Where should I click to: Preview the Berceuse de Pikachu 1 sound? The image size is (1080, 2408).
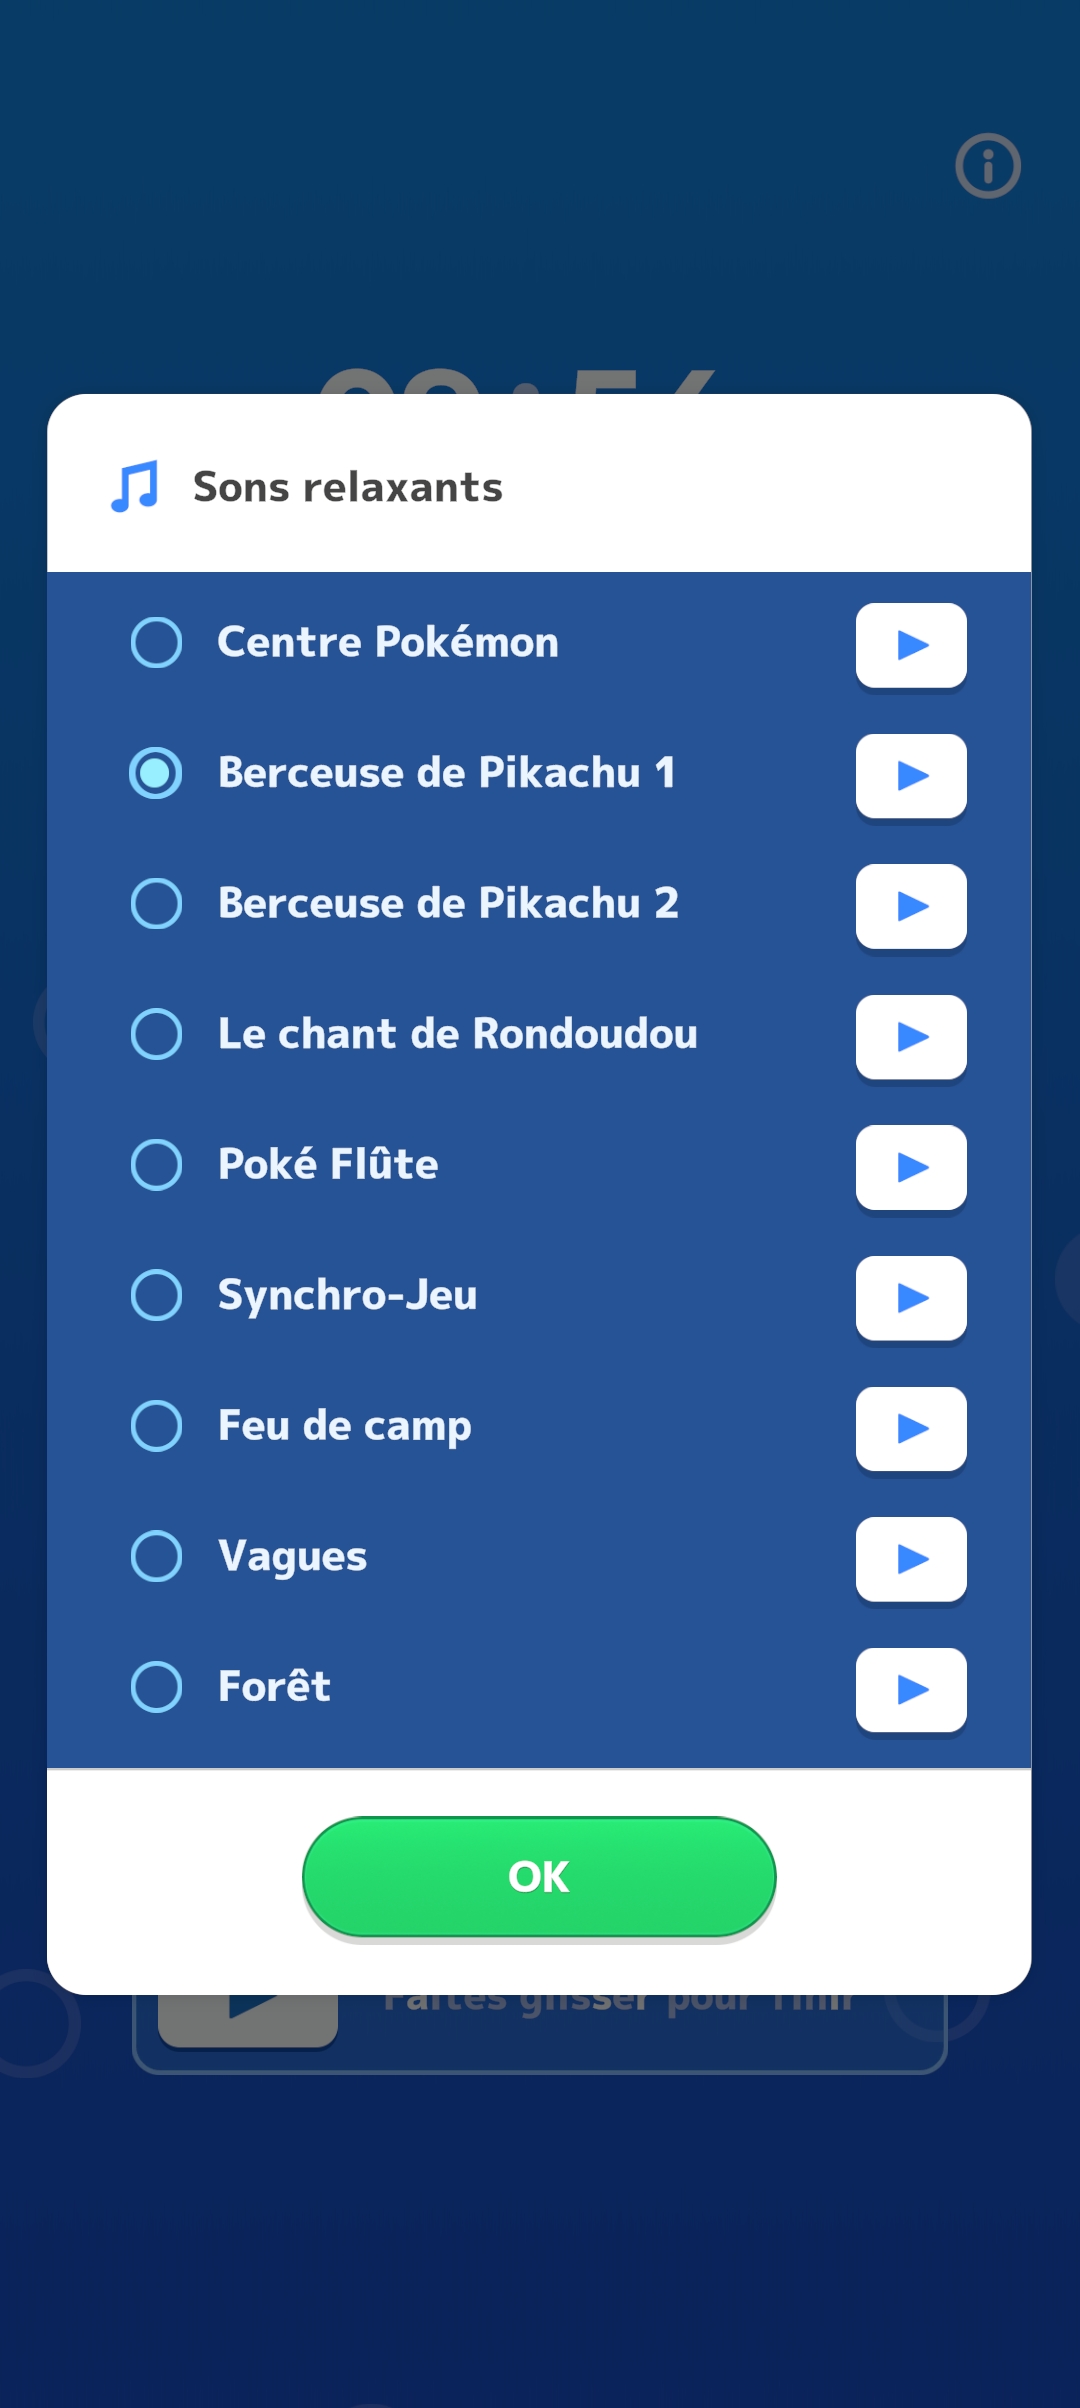point(910,775)
